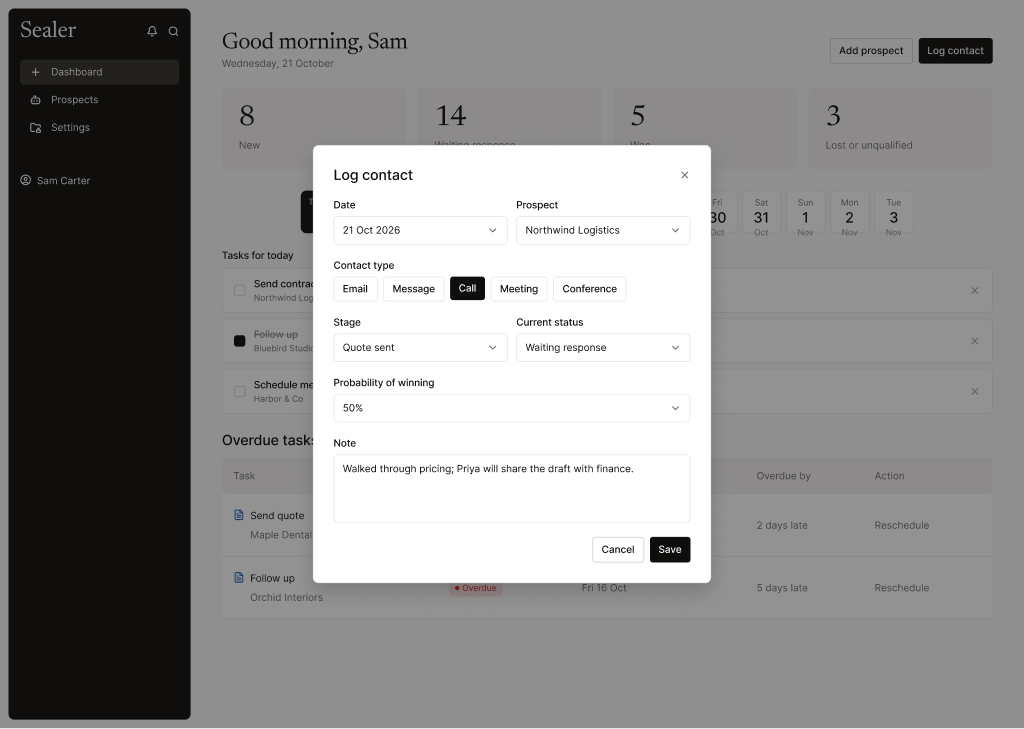Screen dimensions: 1024x729
Task: Click the document icon next to Send quote
Action: click(x=239, y=515)
